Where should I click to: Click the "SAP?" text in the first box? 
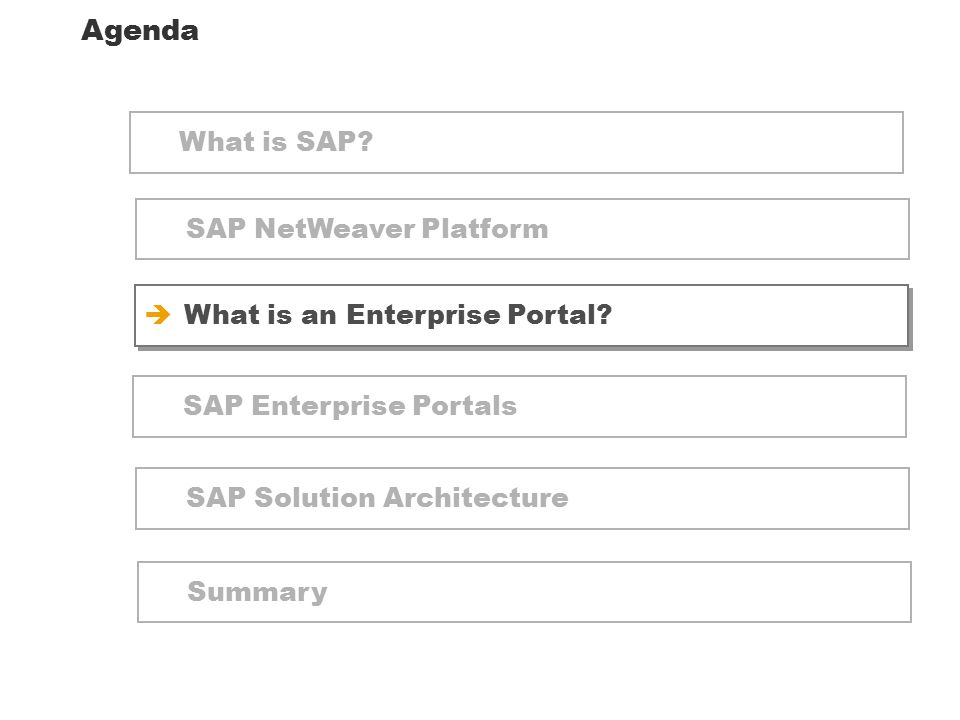point(334,141)
